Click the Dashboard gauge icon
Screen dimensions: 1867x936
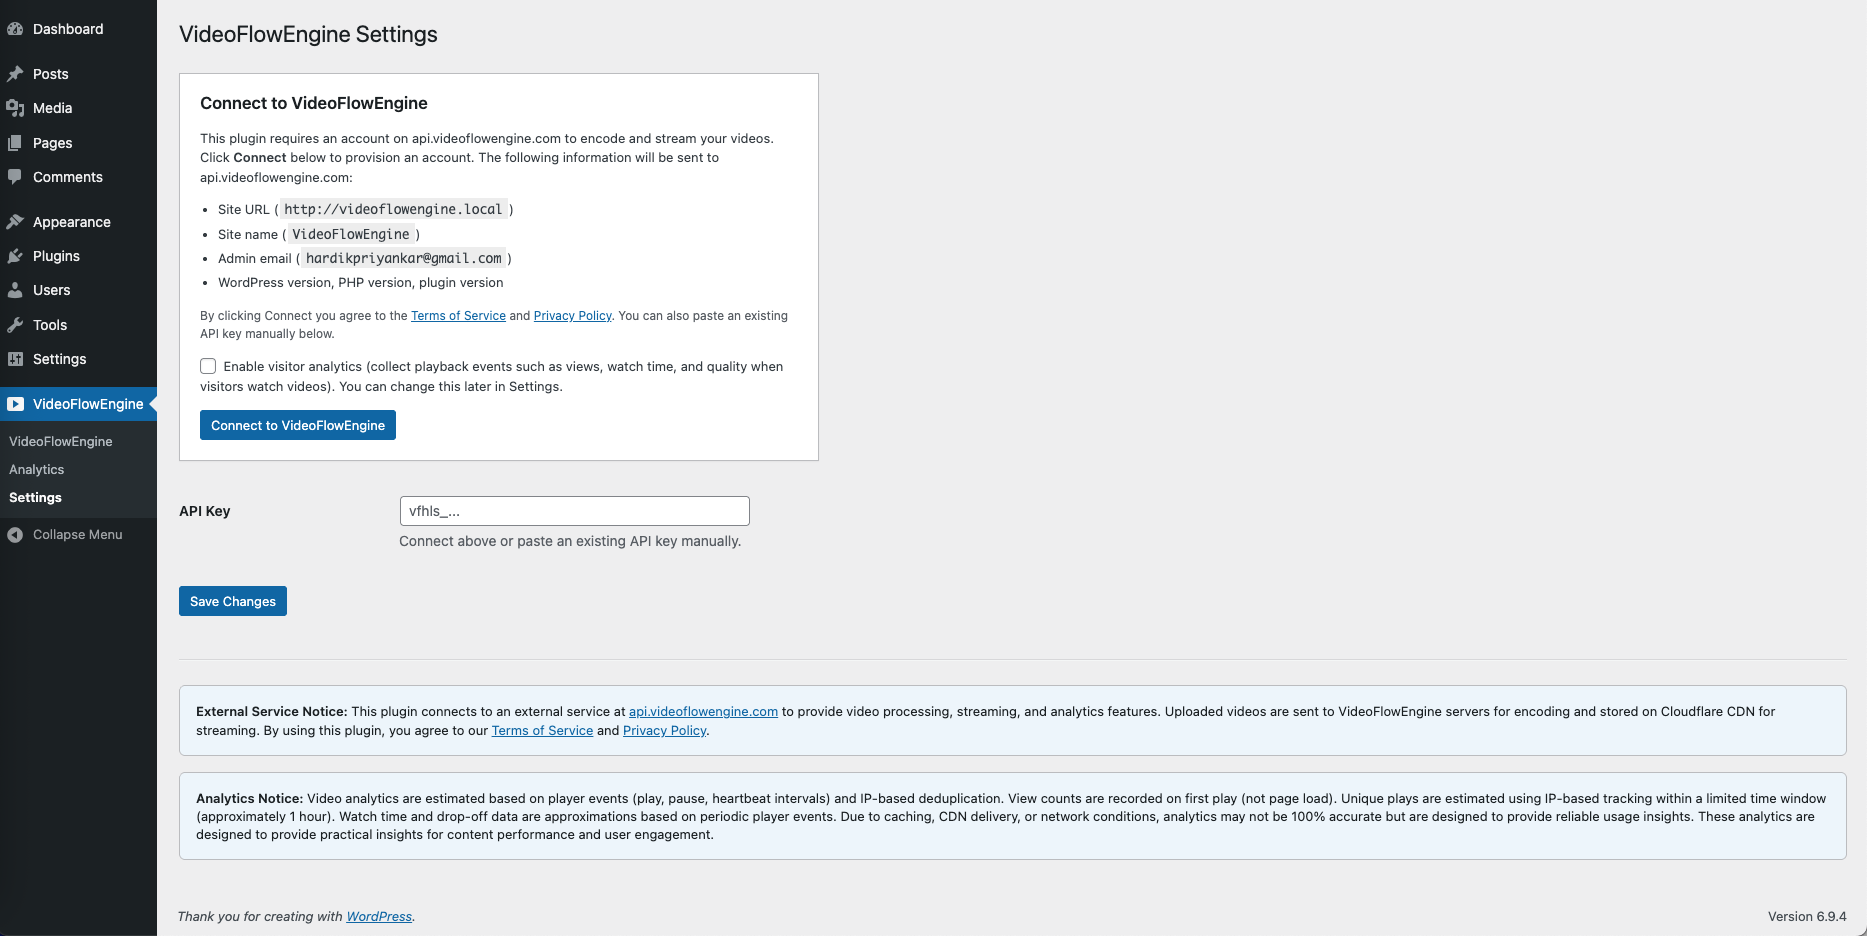click(15, 29)
